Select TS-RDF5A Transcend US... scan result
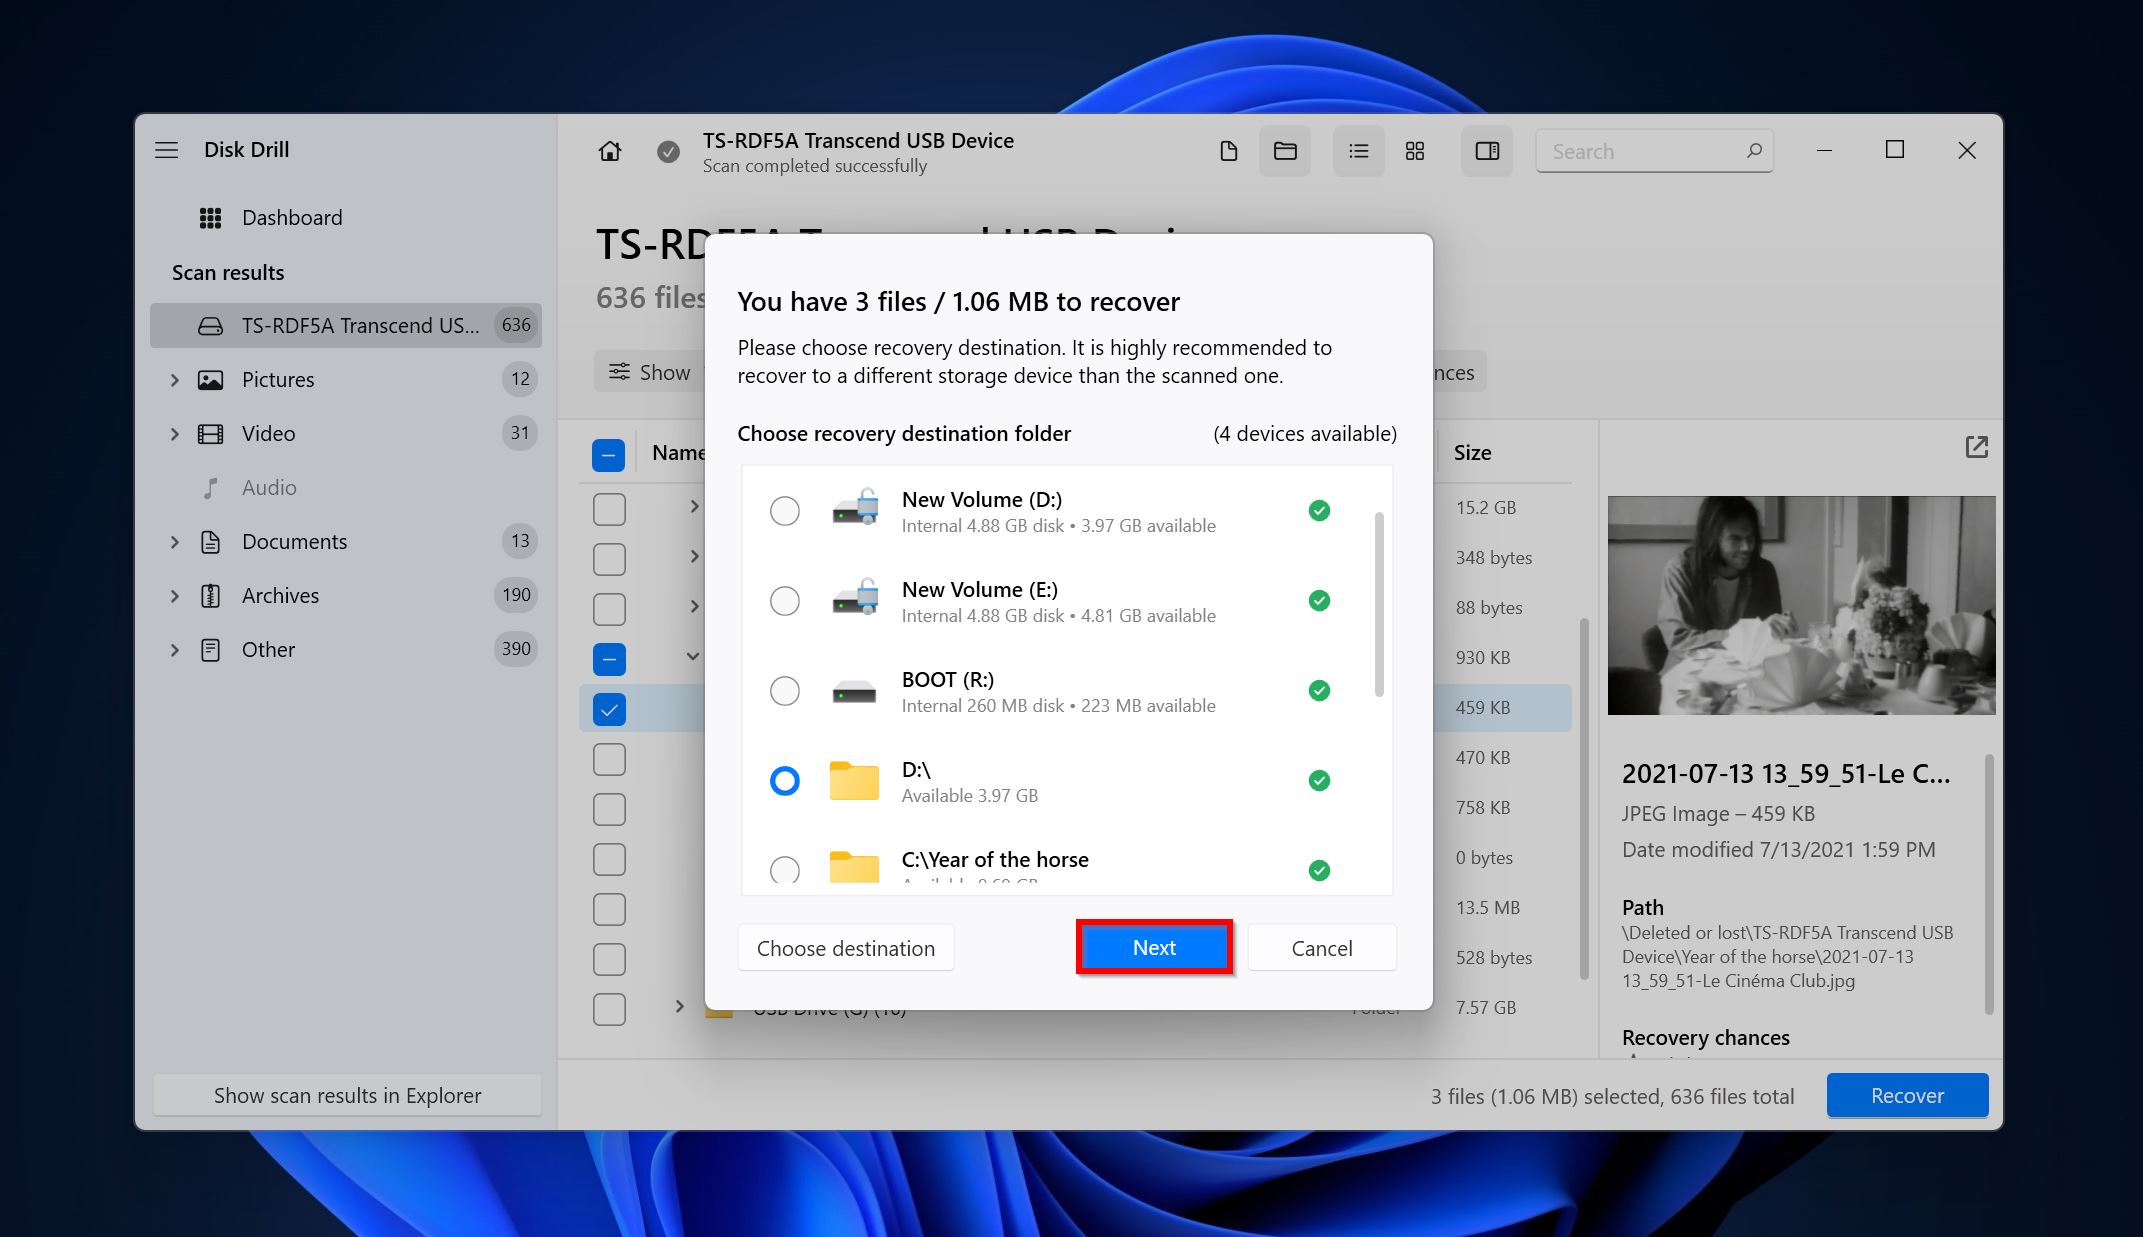2143x1237 pixels. coord(346,326)
